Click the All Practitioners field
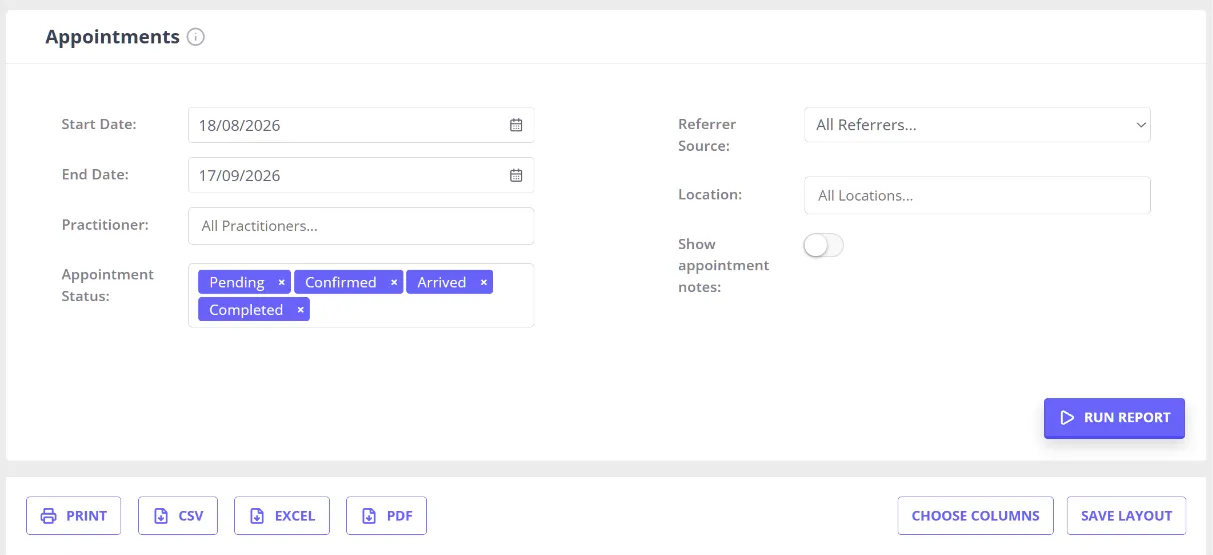1213x555 pixels. (361, 226)
